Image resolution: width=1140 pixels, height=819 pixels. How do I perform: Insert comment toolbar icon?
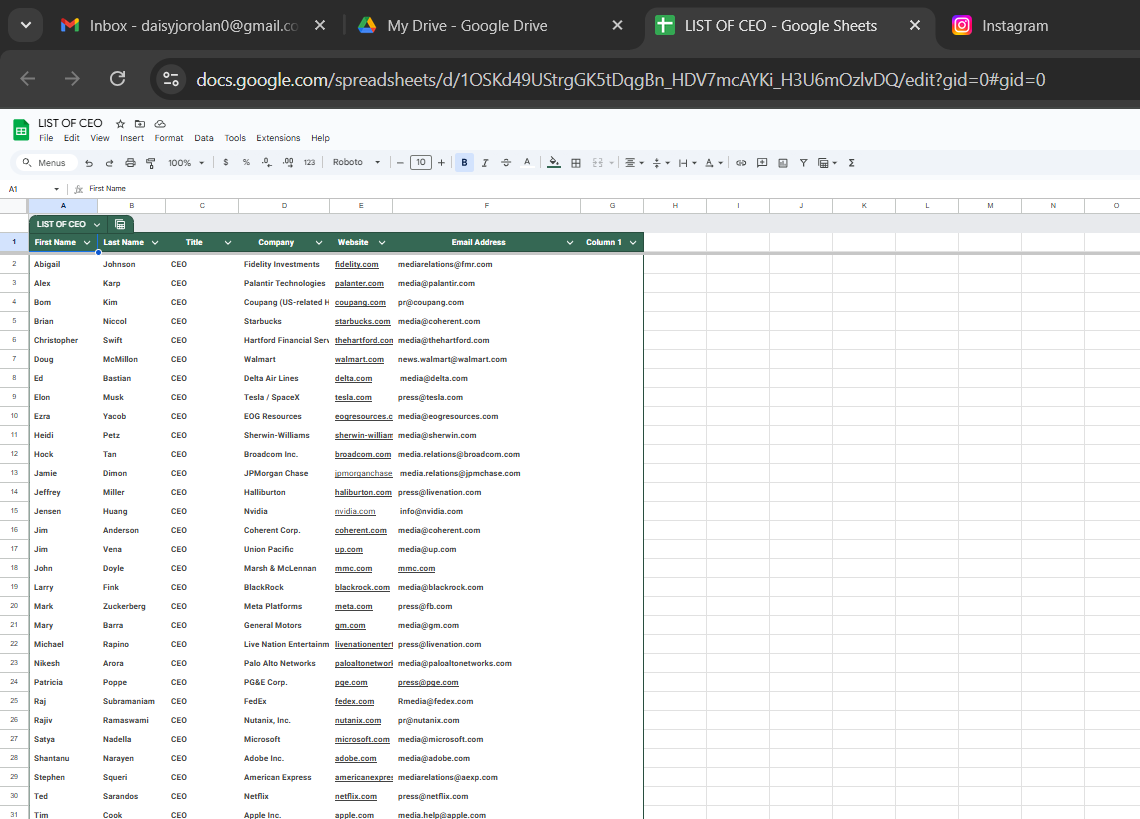(x=762, y=163)
